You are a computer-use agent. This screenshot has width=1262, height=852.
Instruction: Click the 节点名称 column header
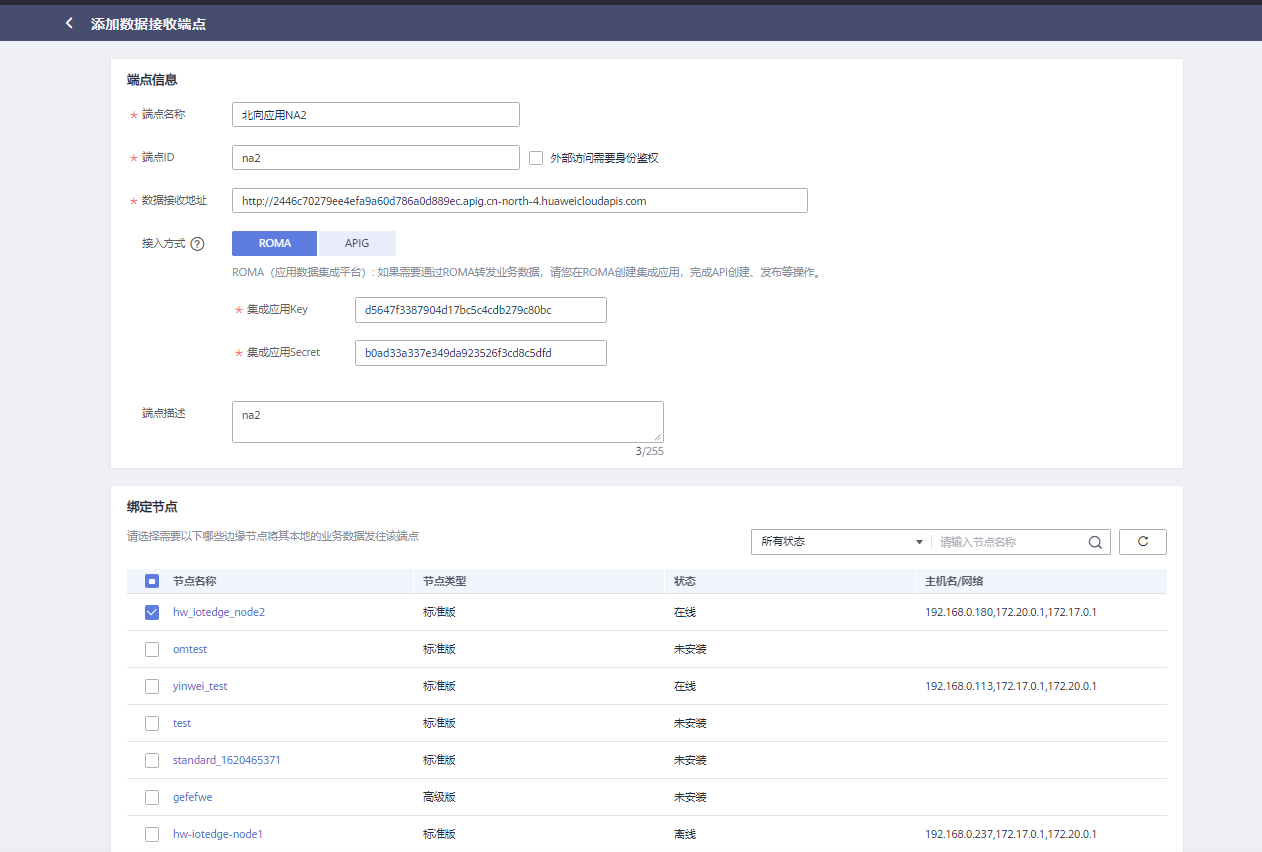tap(195, 581)
